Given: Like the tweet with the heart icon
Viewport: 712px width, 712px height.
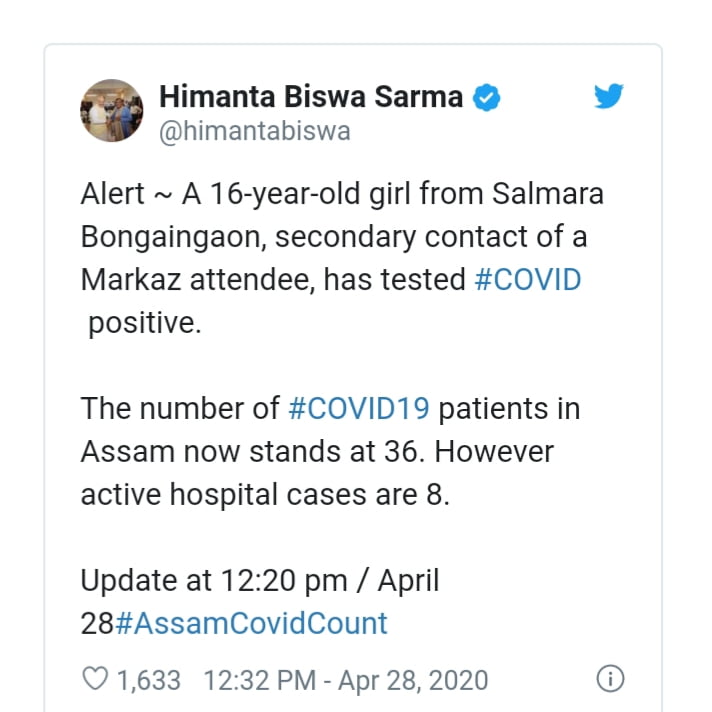Looking at the screenshot, I should (x=94, y=681).
